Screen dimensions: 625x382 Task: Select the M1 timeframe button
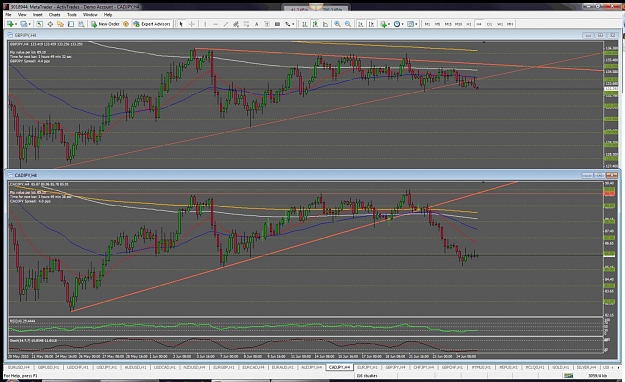(427, 24)
